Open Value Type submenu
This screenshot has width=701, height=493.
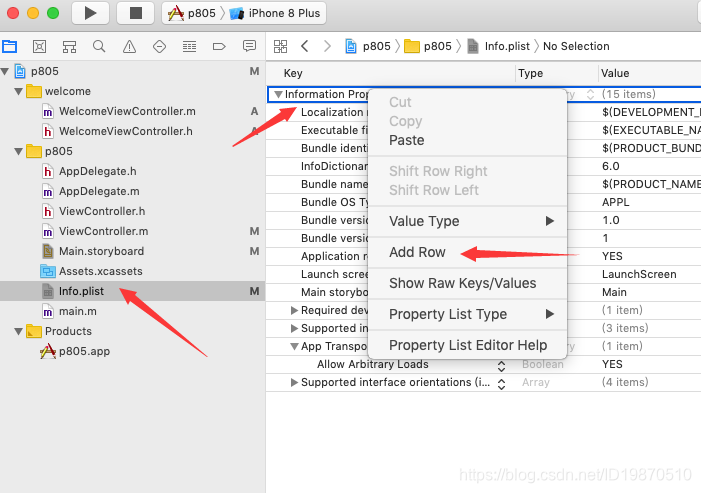467,221
